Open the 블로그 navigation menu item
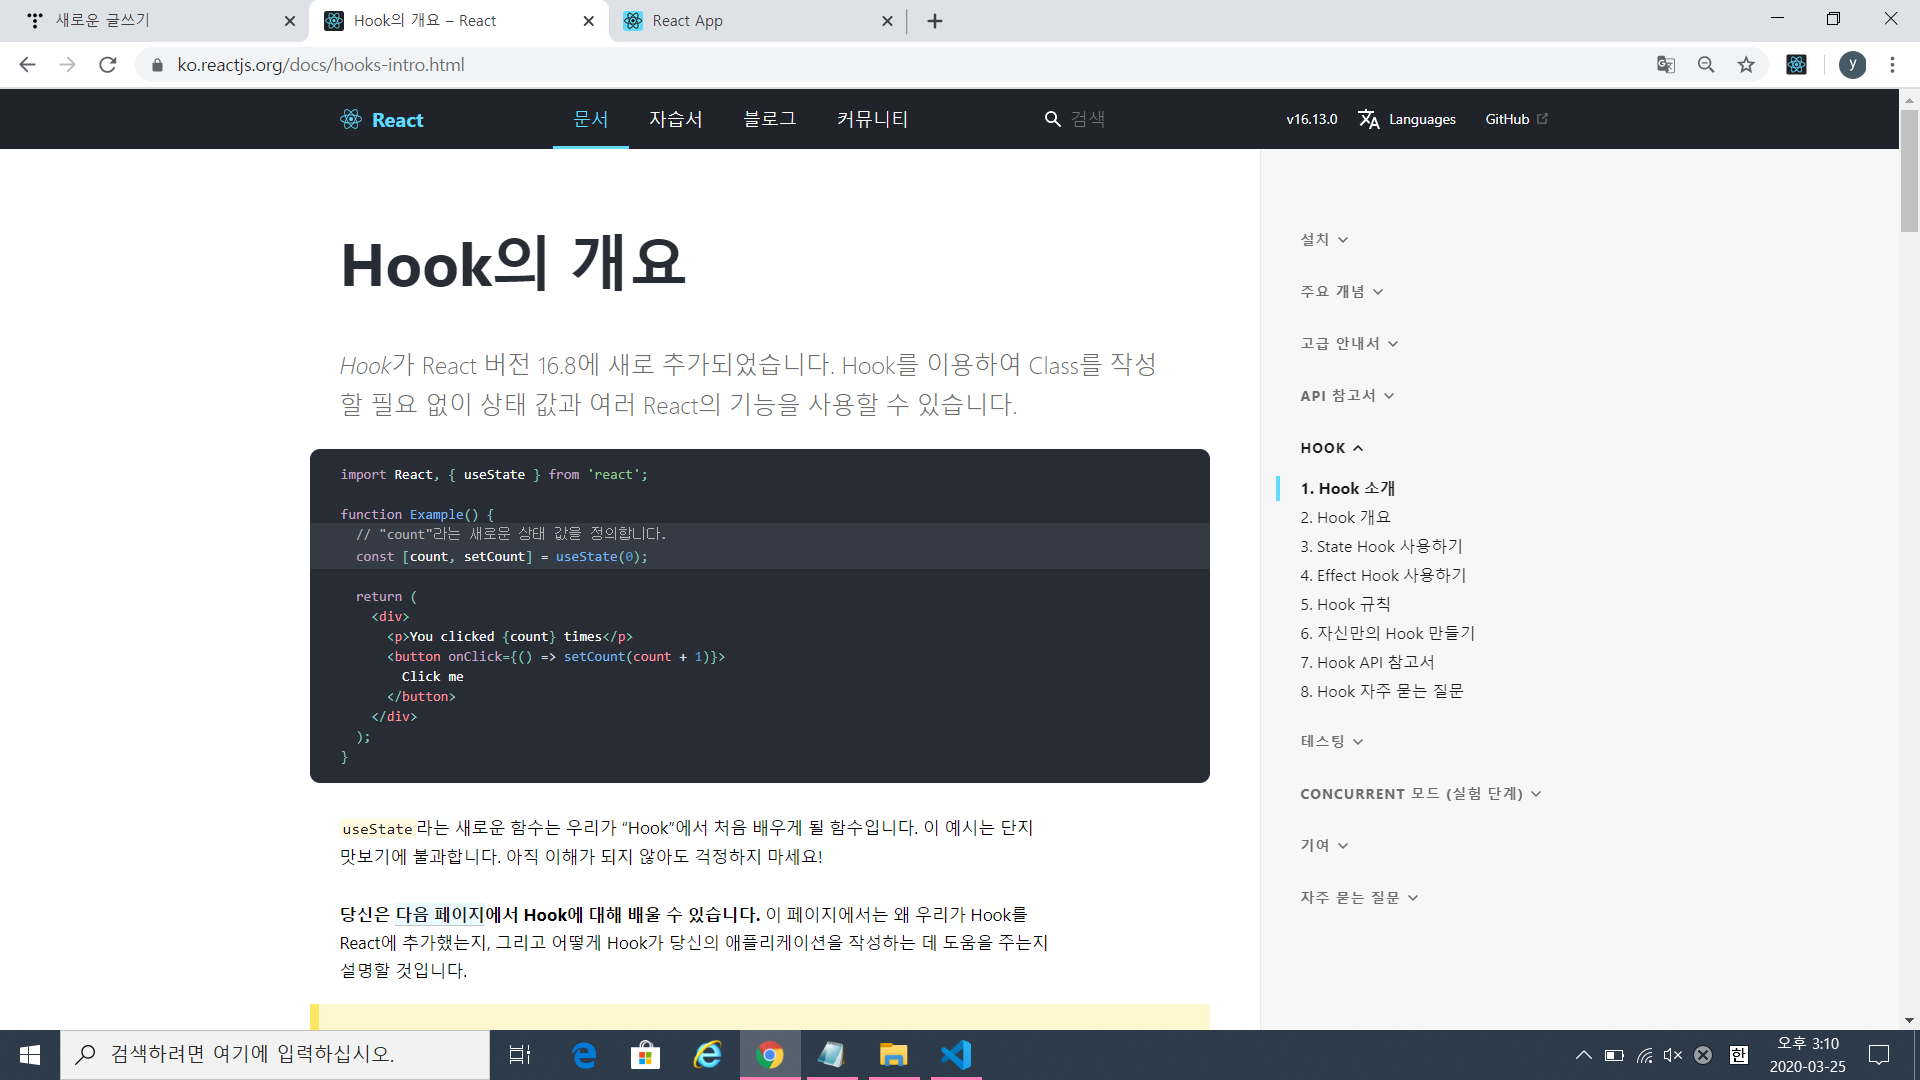Screen dimensions: 1920x1080 point(769,119)
